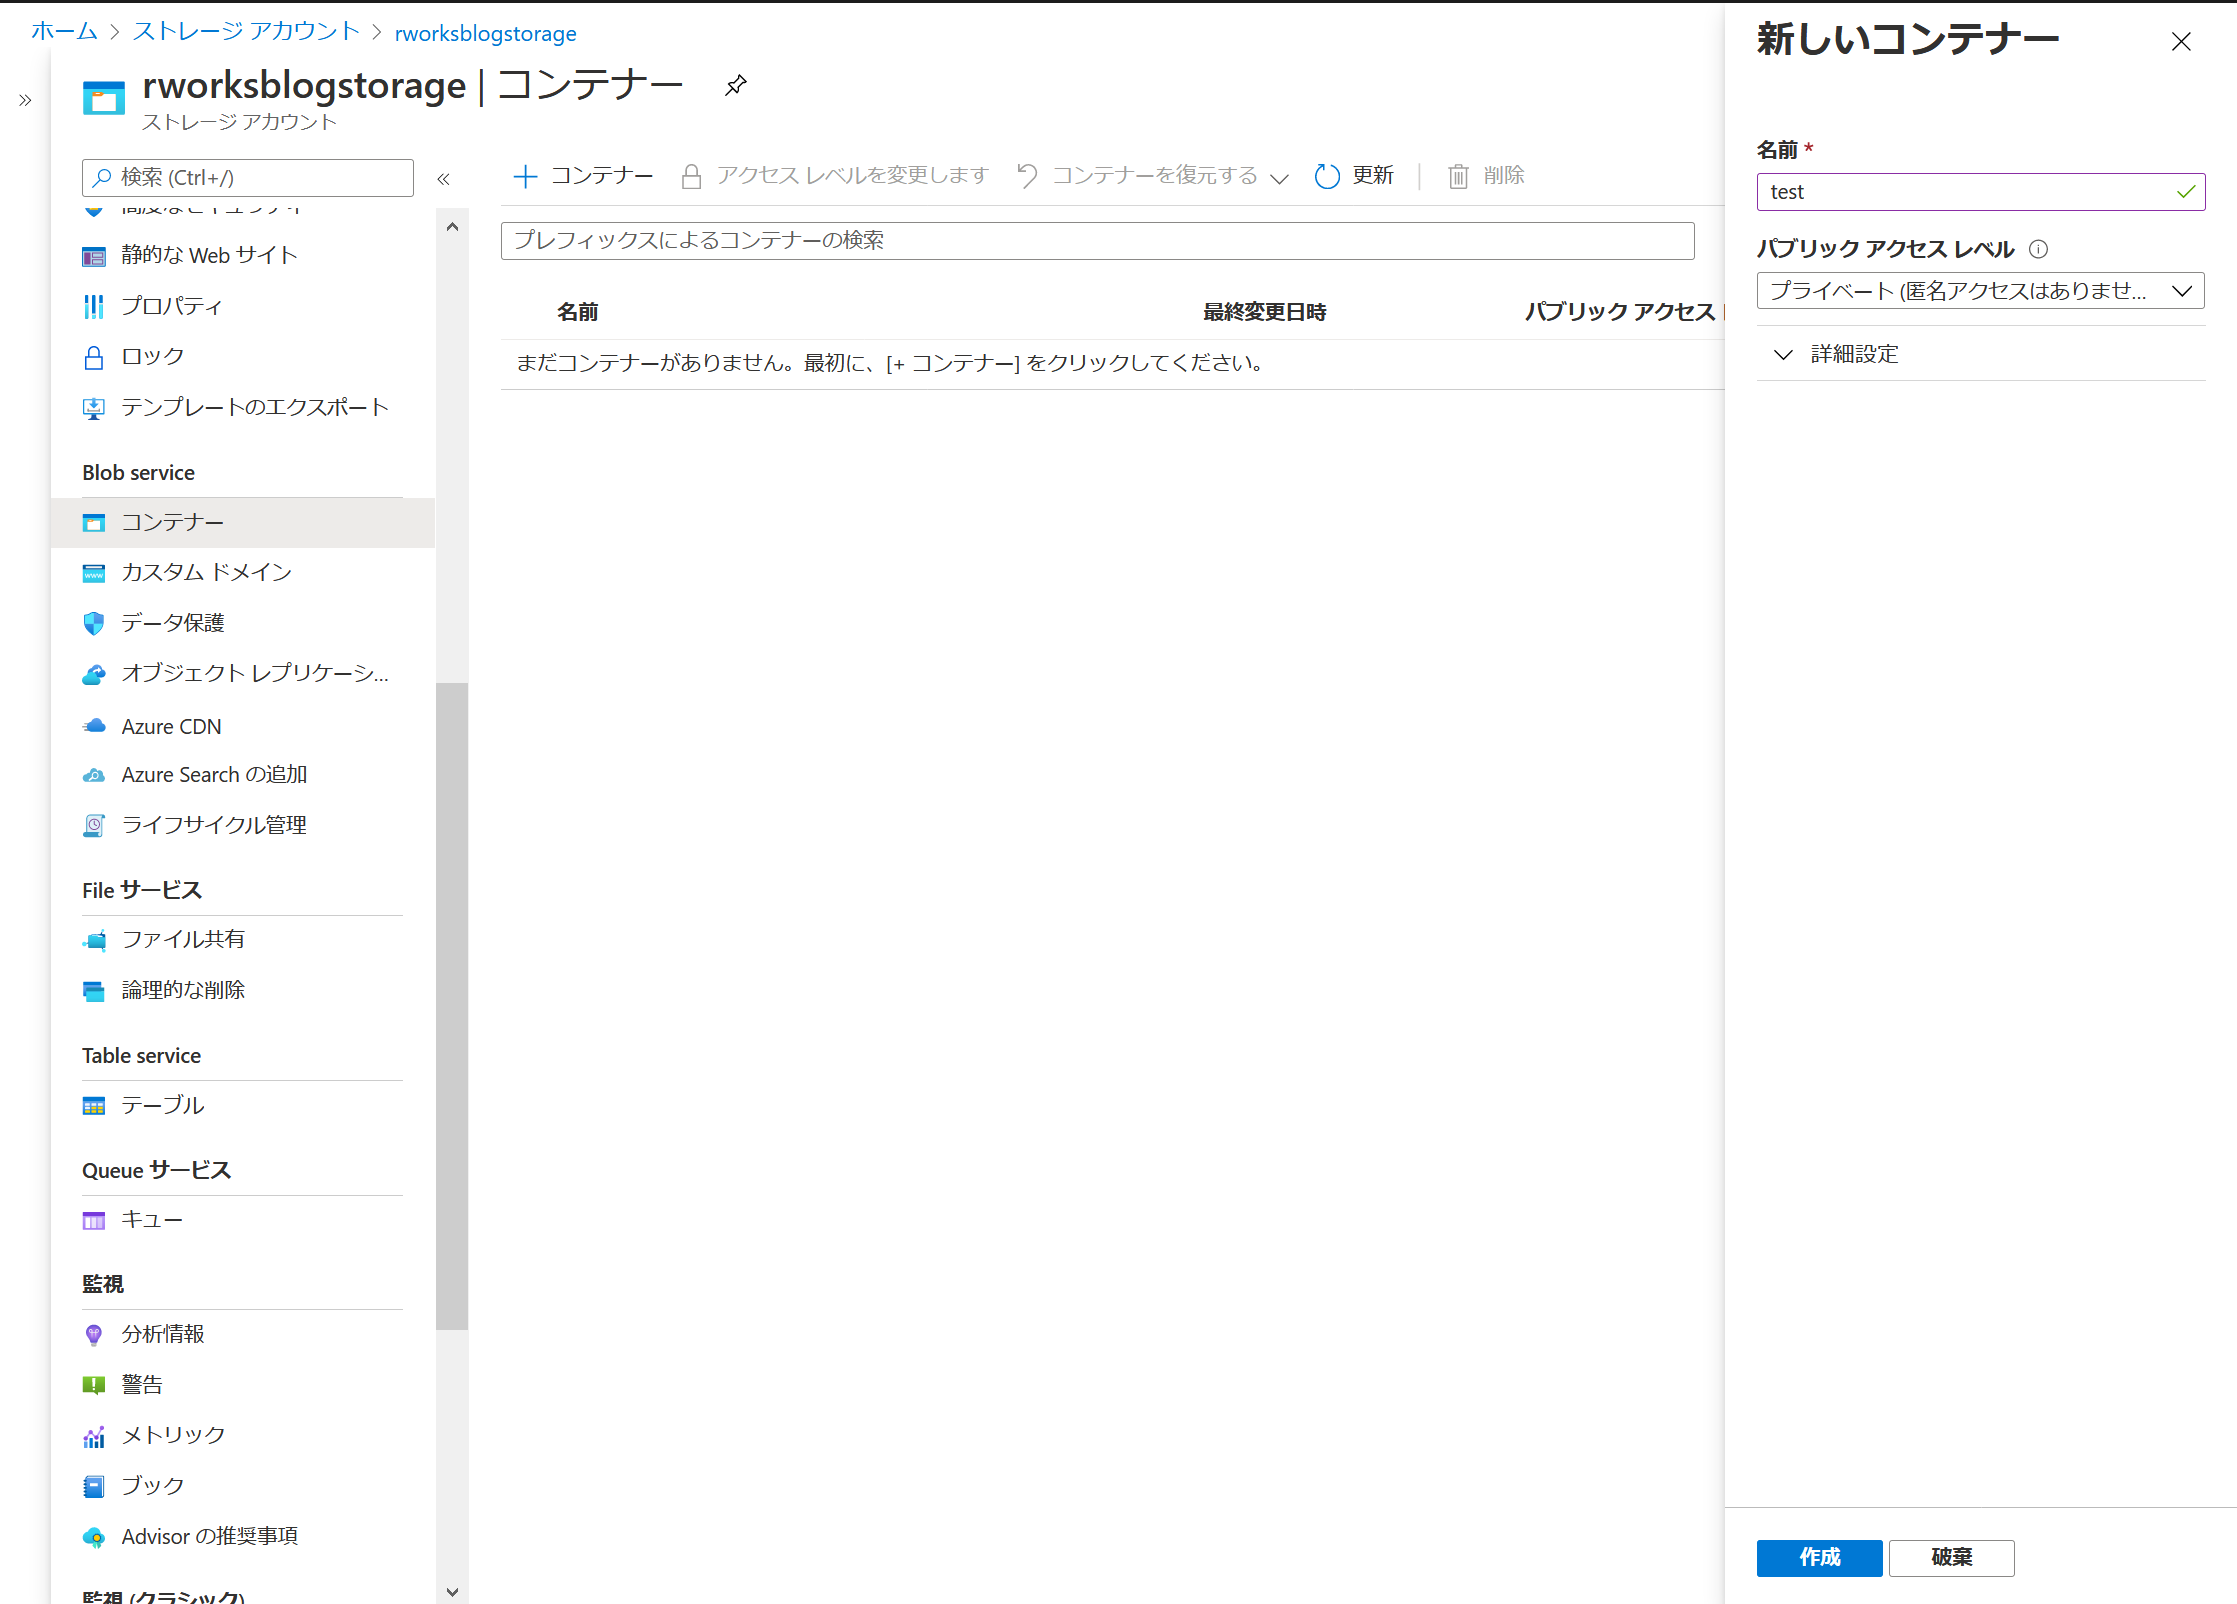Click the + コンテナー toolbar button

click(583, 176)
